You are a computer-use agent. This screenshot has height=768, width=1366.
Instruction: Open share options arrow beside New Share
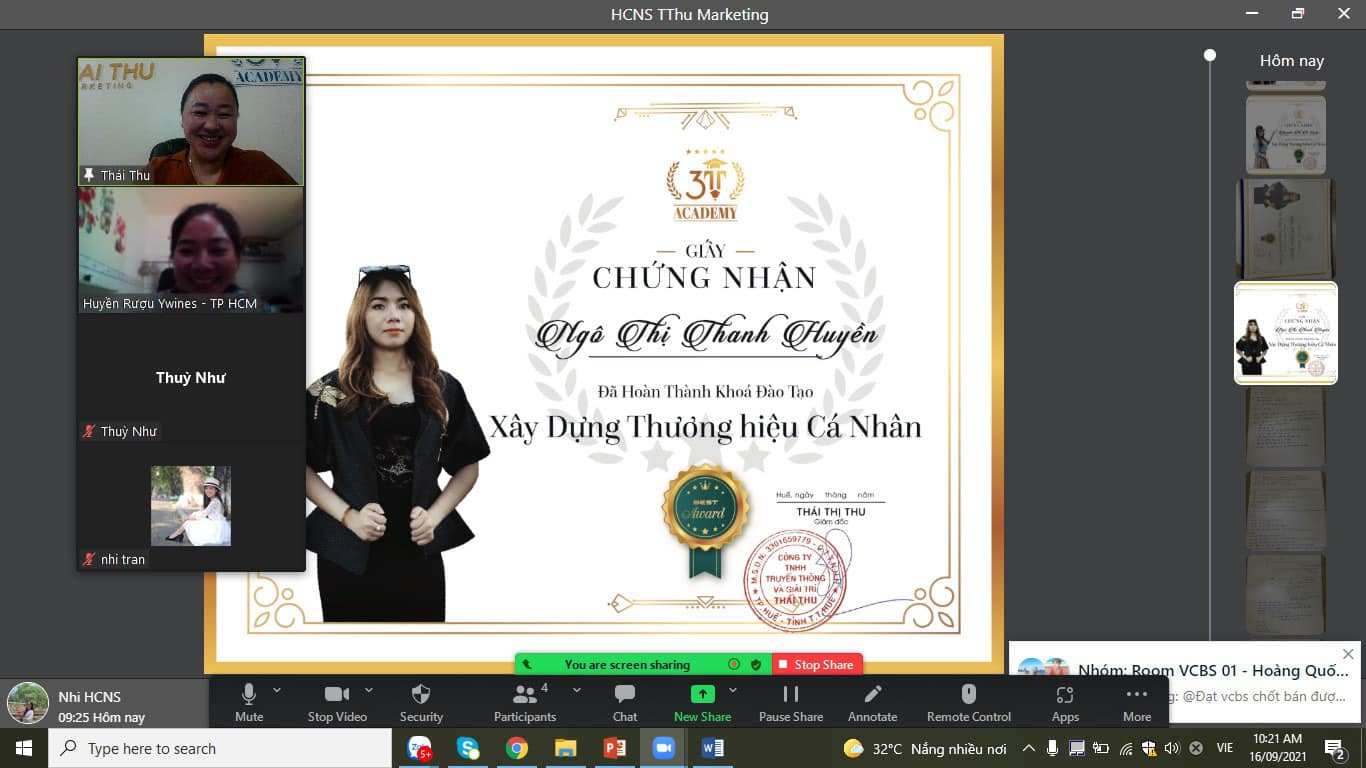coord(733,690)
